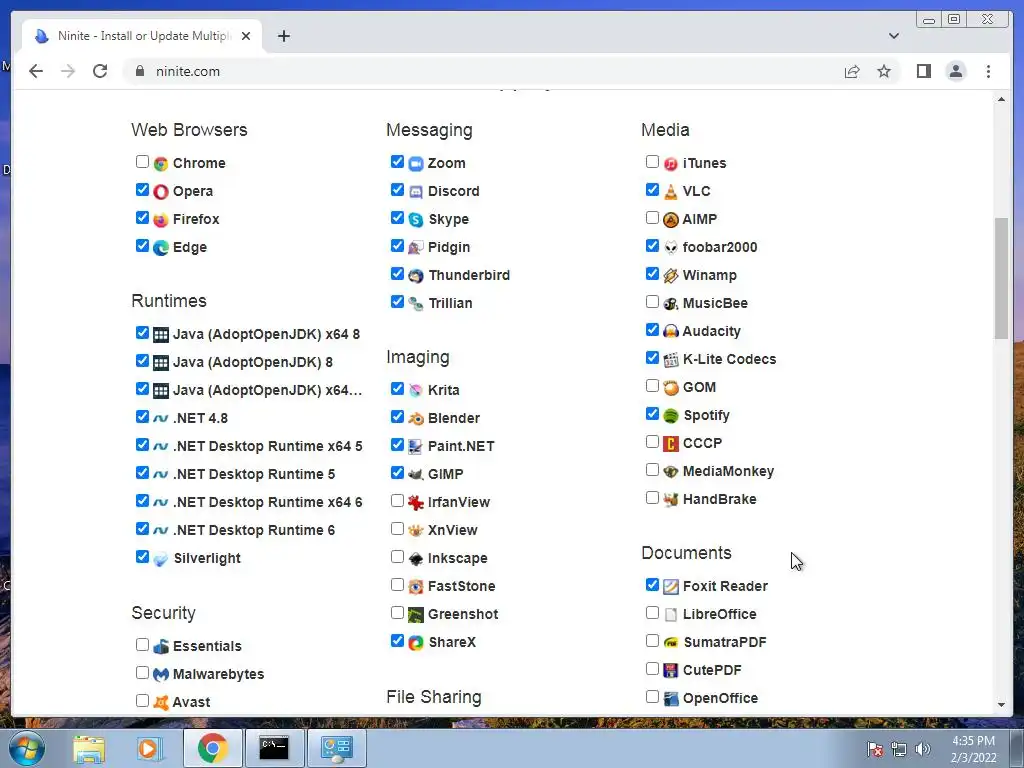This screenshot has height=768, width=1024.
Task: Open the Command Prompt taskbar icon
Action: 274,748
